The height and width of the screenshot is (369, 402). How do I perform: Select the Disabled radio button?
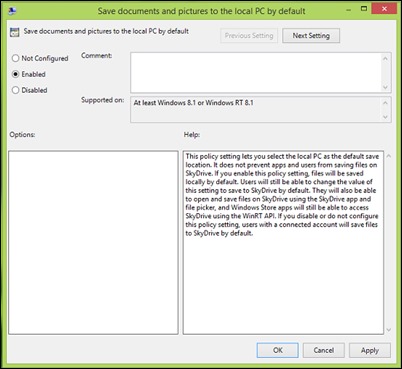pyautogui.click(x=15, y=90)
